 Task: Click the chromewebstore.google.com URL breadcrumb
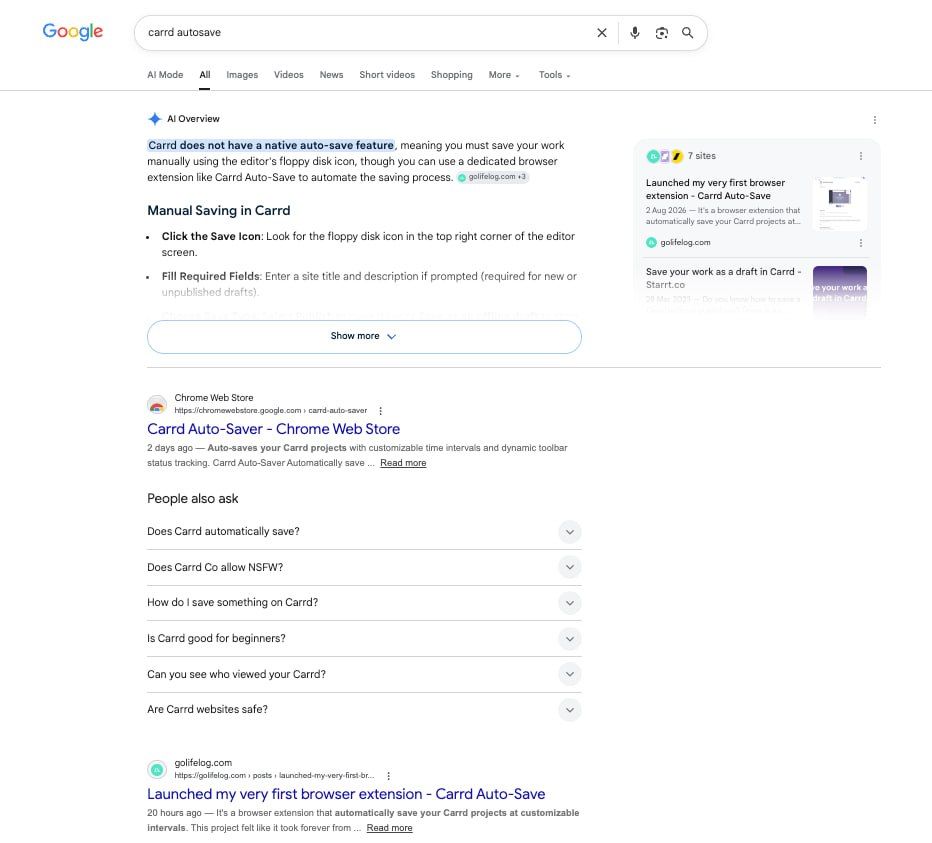pos(270,411)
